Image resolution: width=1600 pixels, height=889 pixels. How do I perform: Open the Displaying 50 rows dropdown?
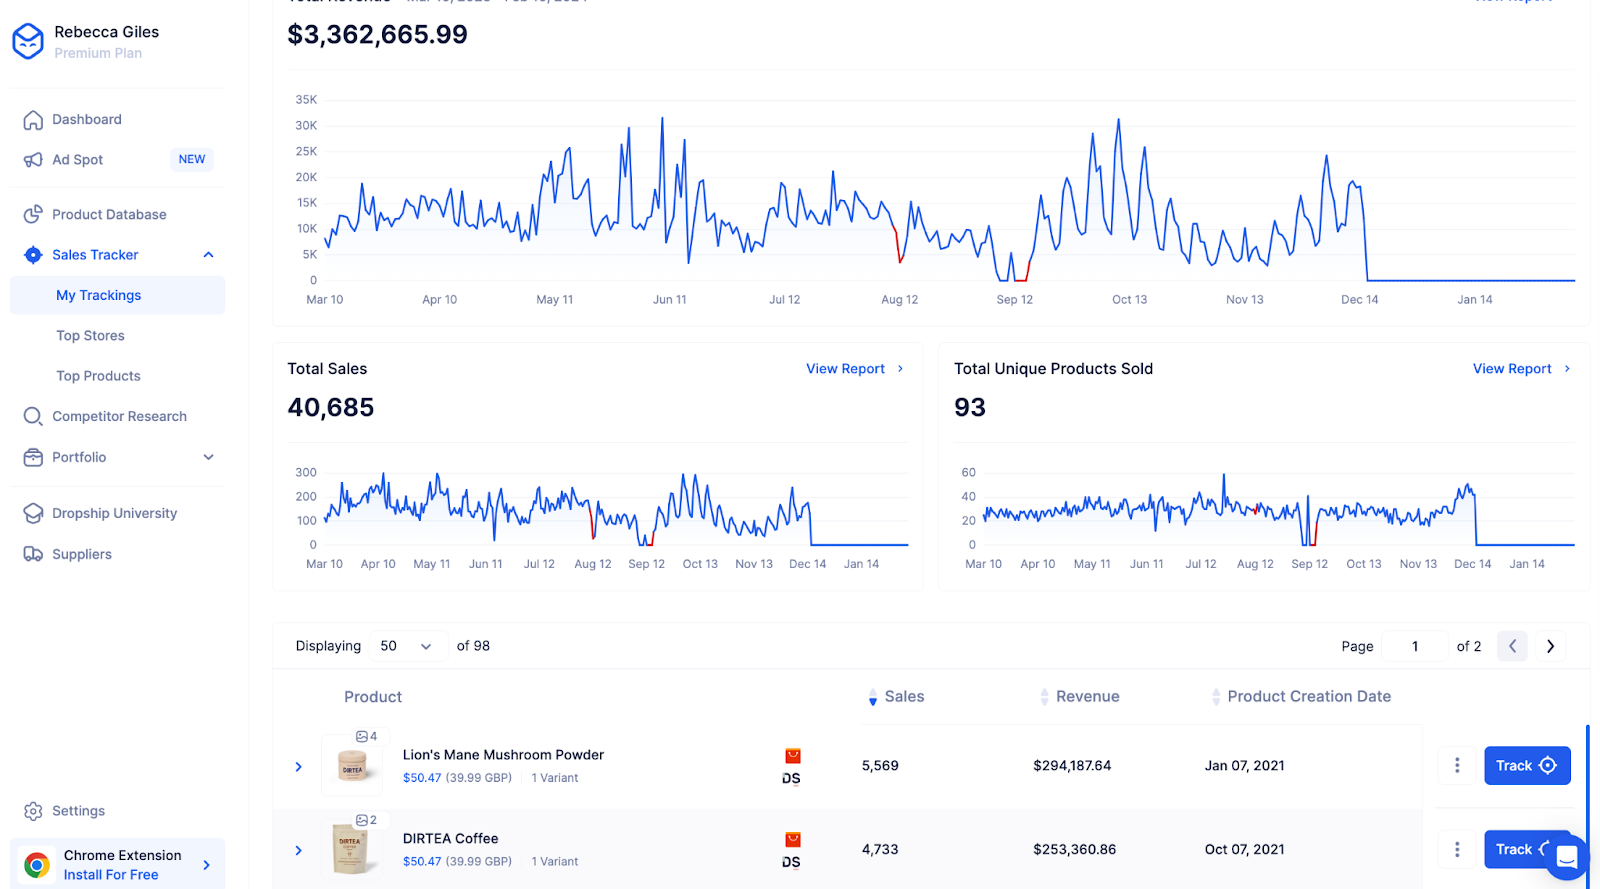[x=406, y=646]
